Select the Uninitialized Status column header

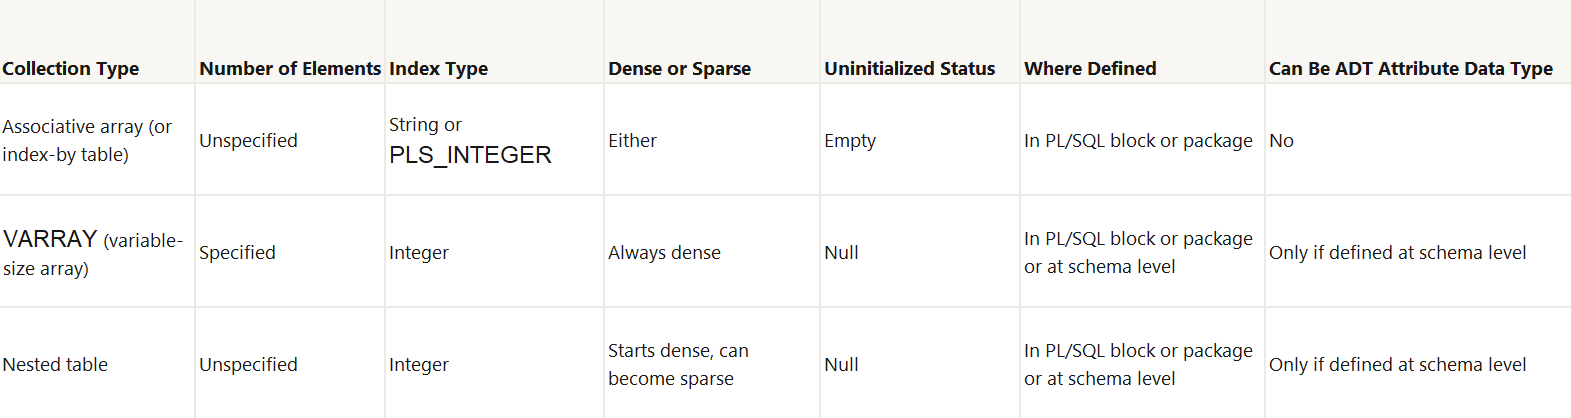(x=909, y=69)
